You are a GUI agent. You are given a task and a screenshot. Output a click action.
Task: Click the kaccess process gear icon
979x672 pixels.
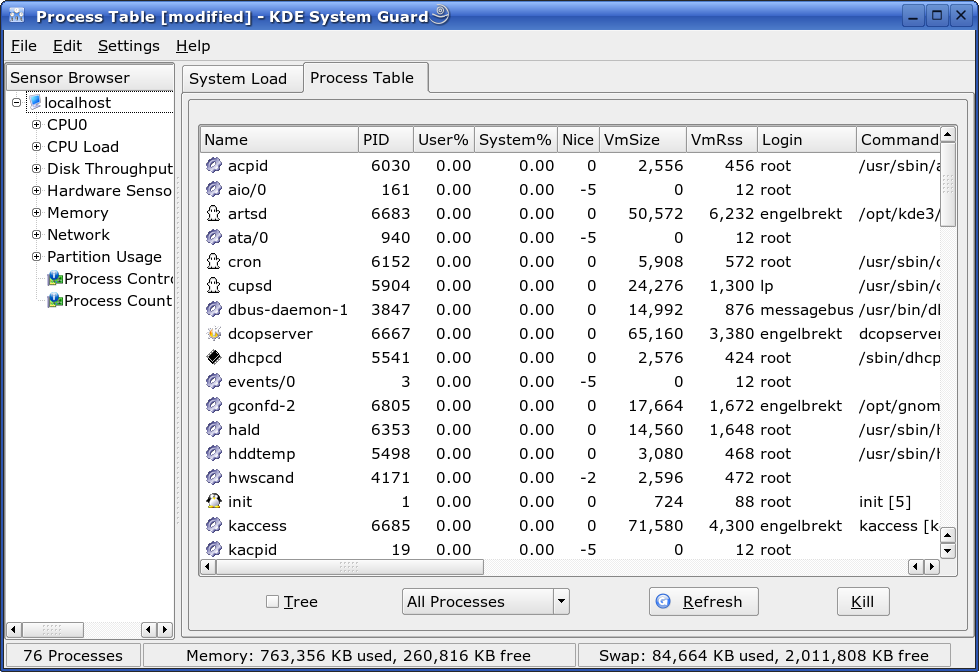coord(214,525)
